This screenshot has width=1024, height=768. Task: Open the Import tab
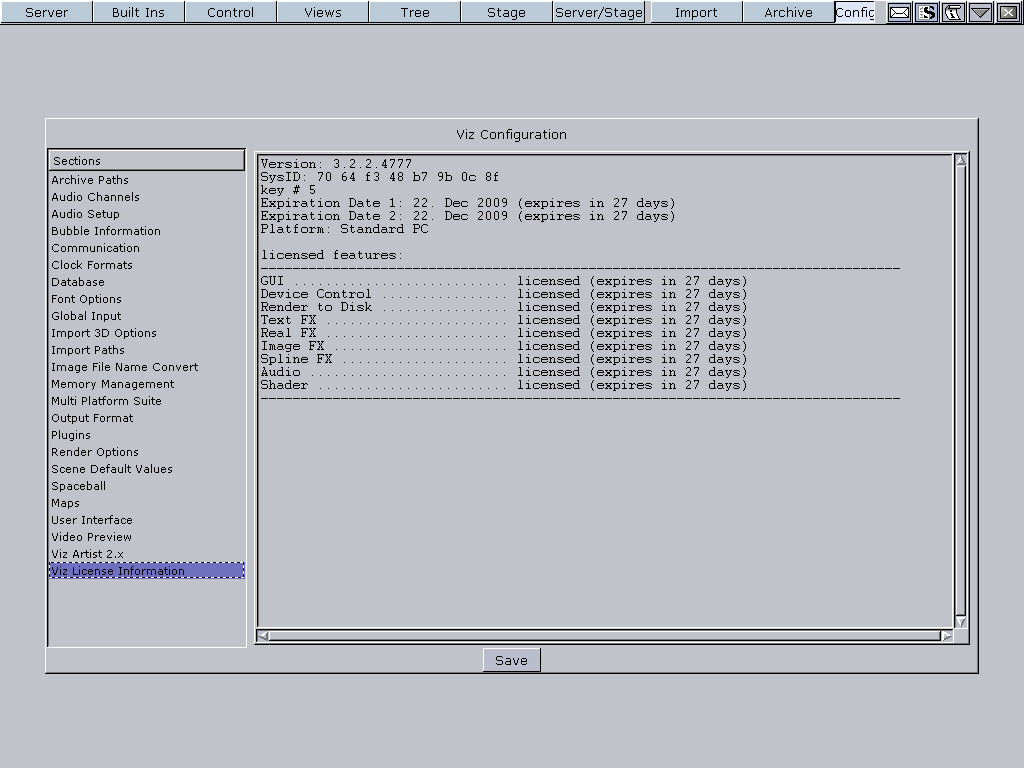696,12
